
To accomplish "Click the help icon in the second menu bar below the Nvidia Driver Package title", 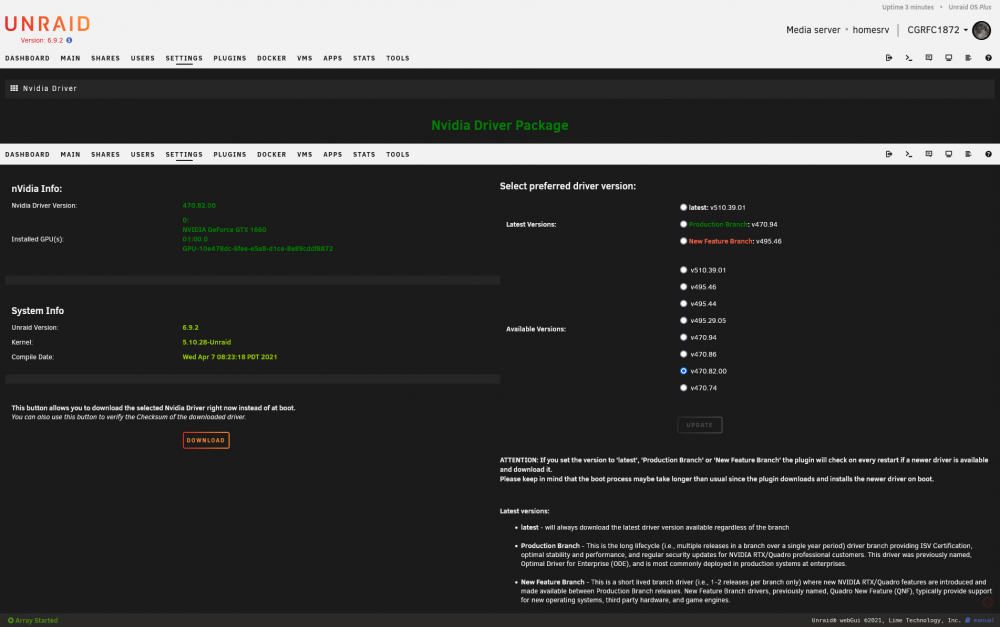I will [x=988, y=154].
